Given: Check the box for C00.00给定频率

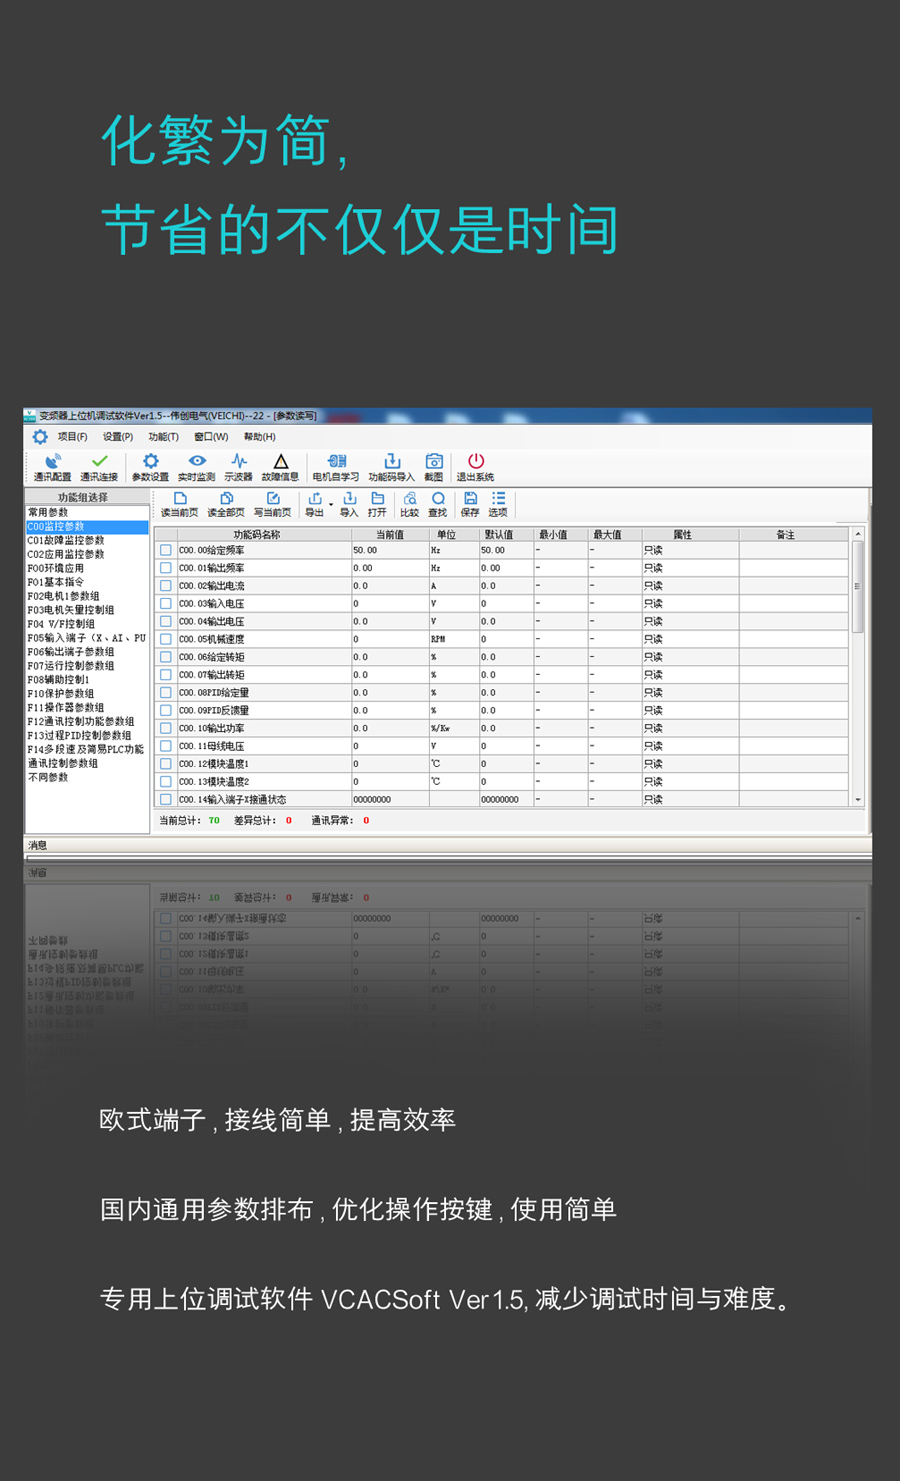Looking at the screenshot, I should [x=166, y=550].
